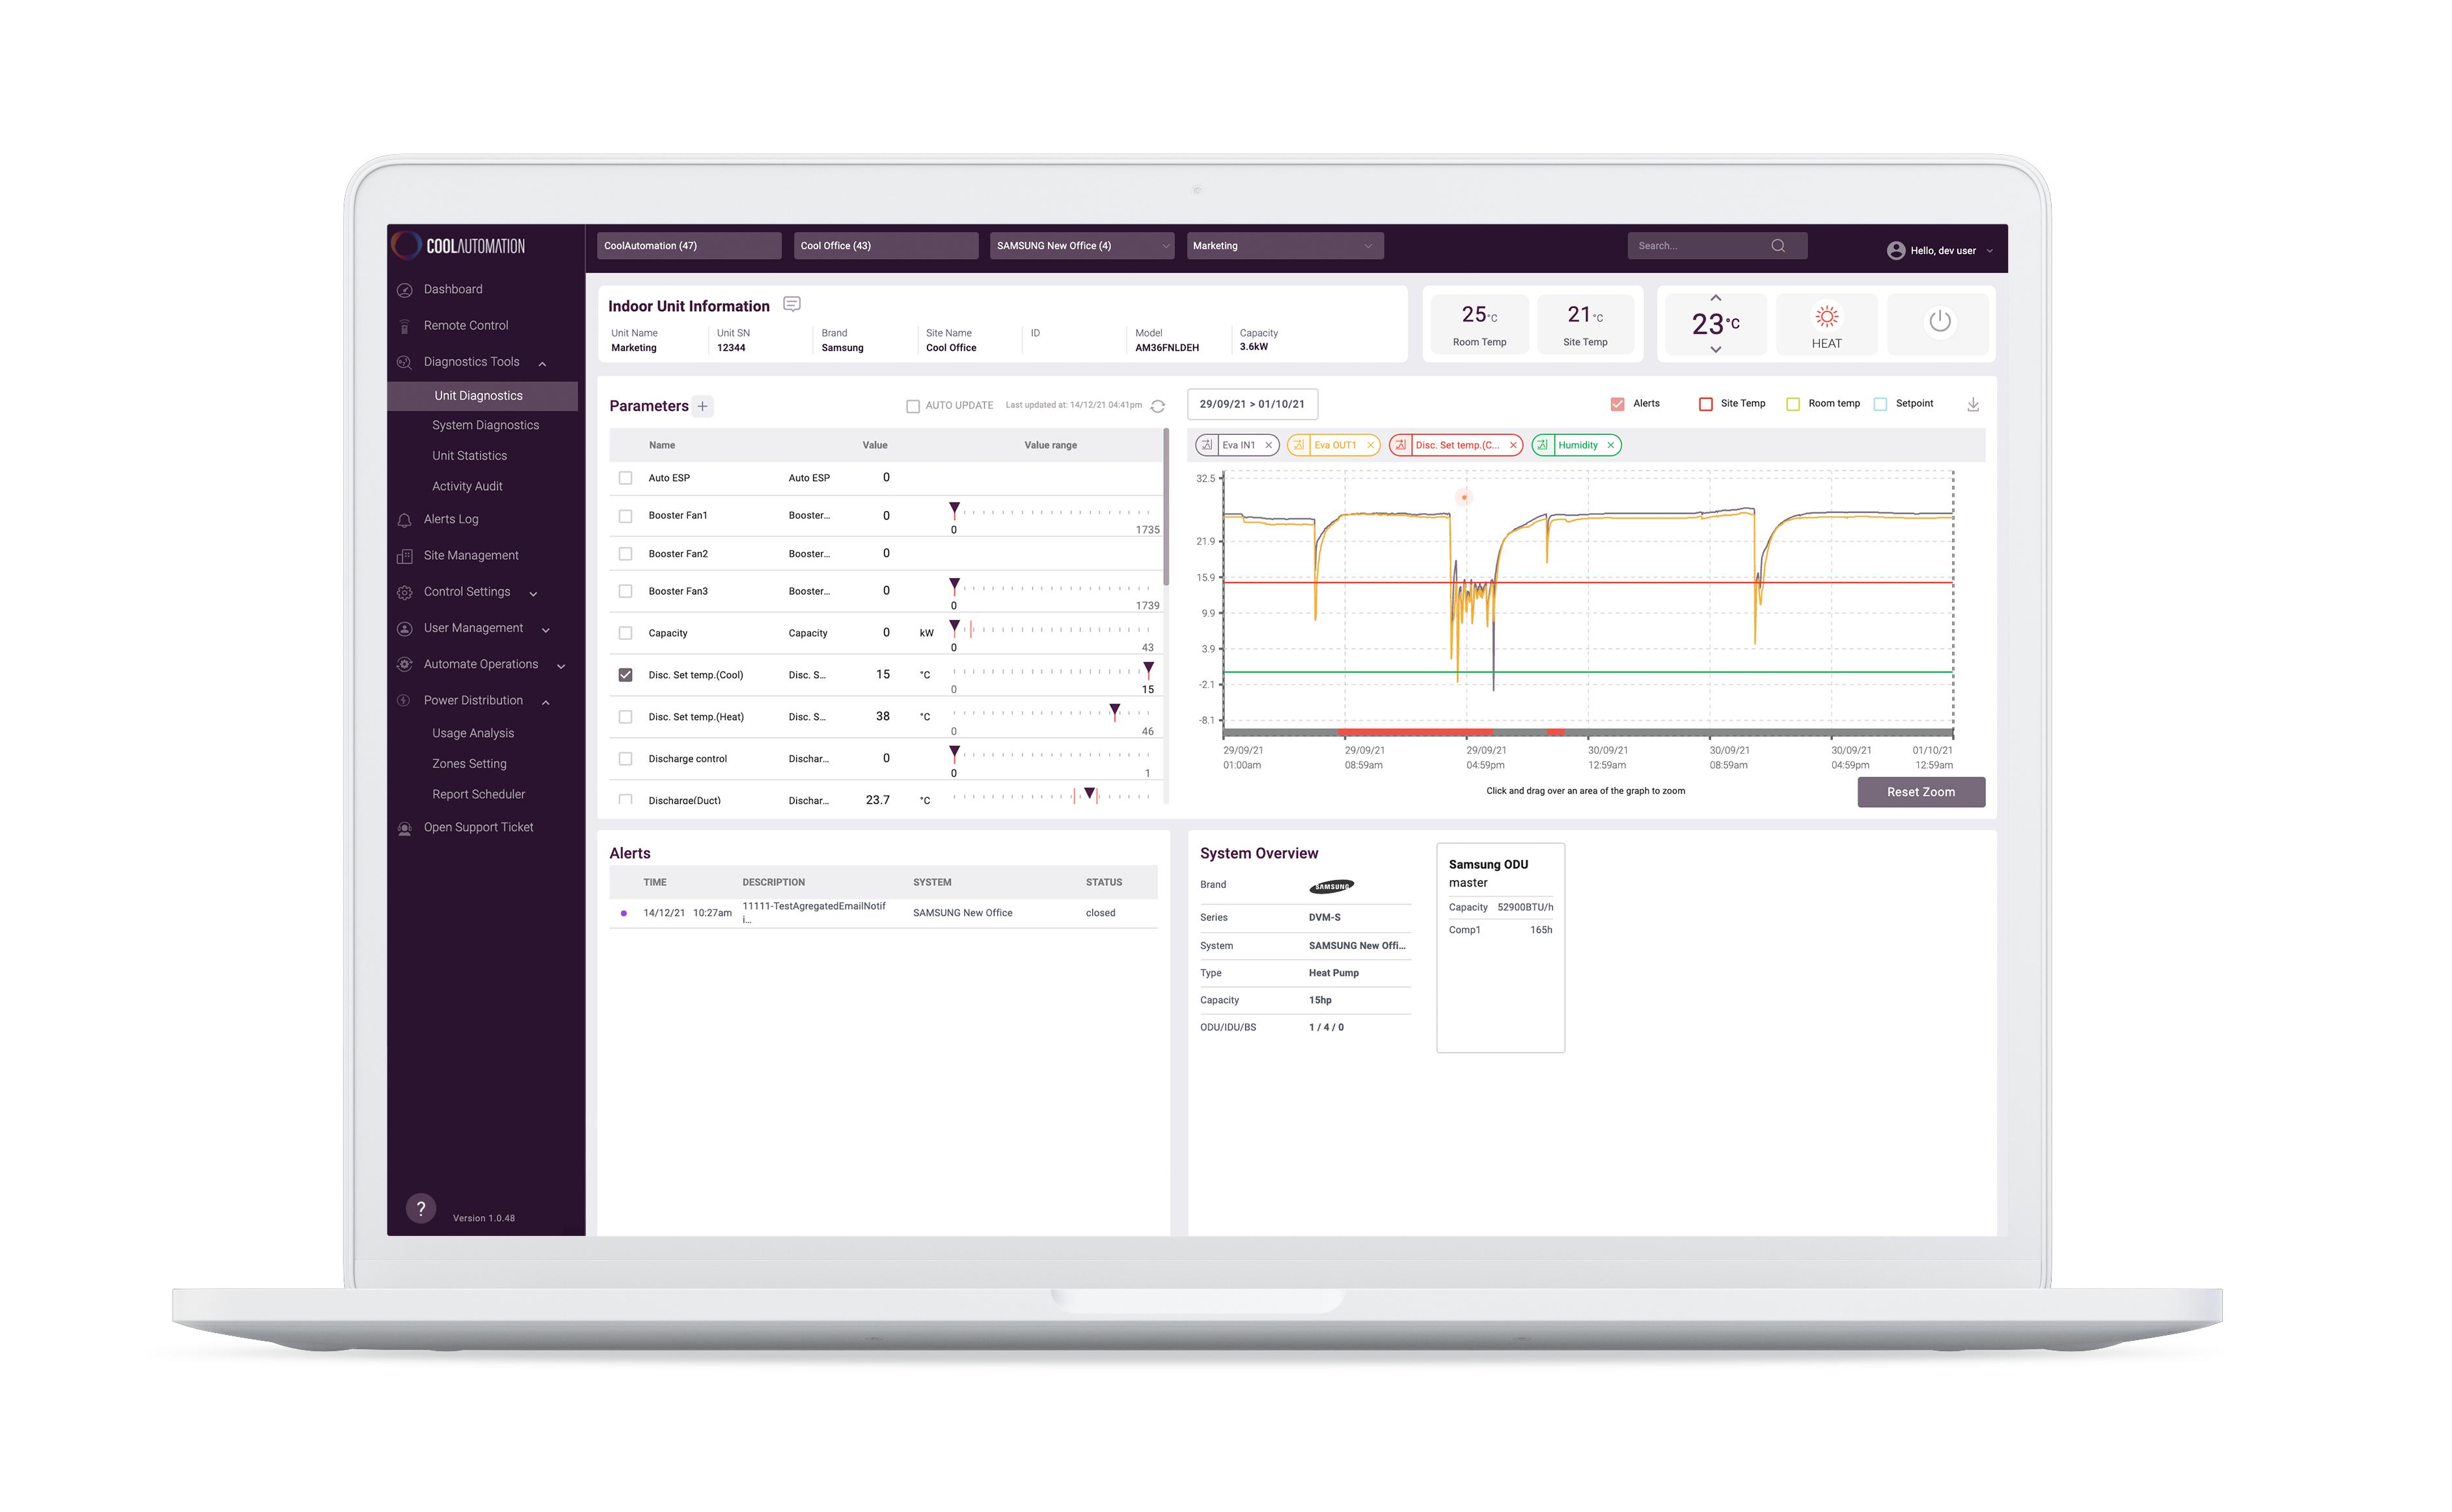Collapse the Diagnostics Tools menu
This screenshot has height=1512, width=2452.
click(542, 363)
